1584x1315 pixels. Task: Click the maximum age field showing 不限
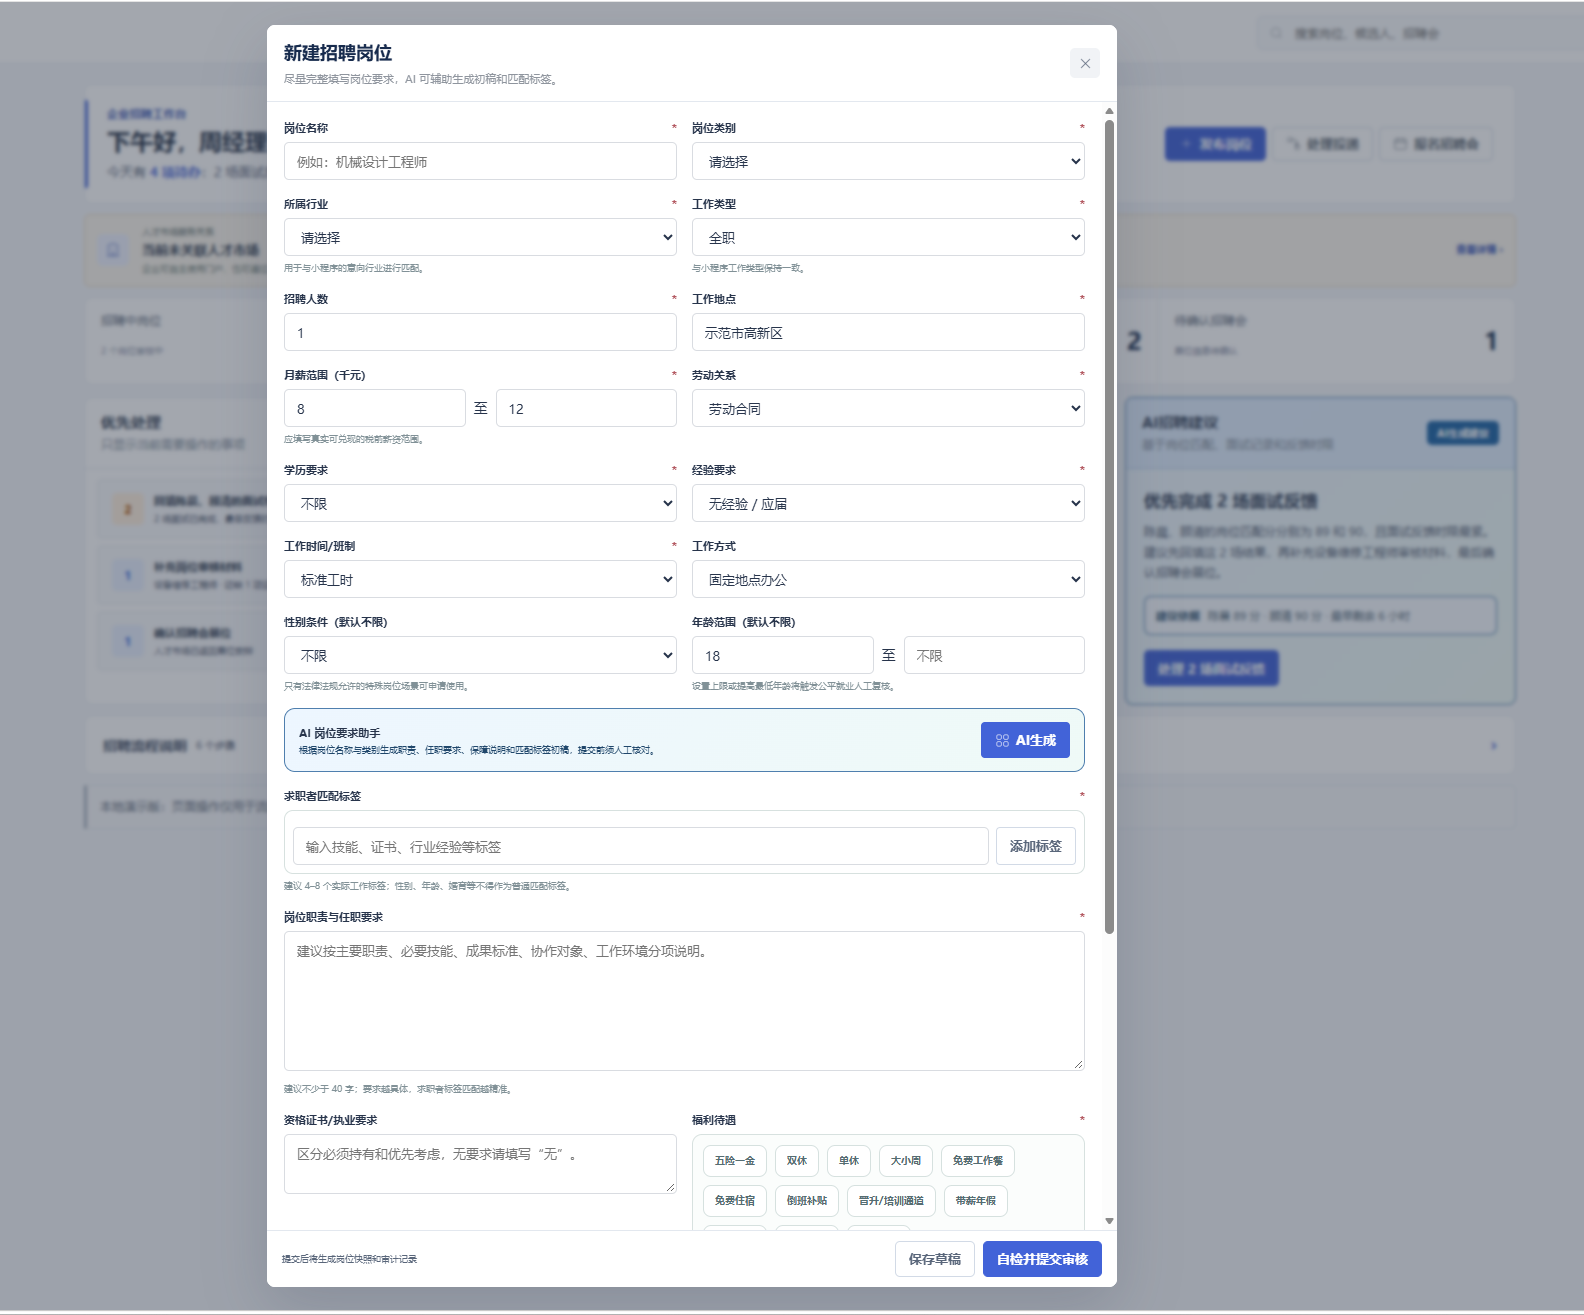994,655
